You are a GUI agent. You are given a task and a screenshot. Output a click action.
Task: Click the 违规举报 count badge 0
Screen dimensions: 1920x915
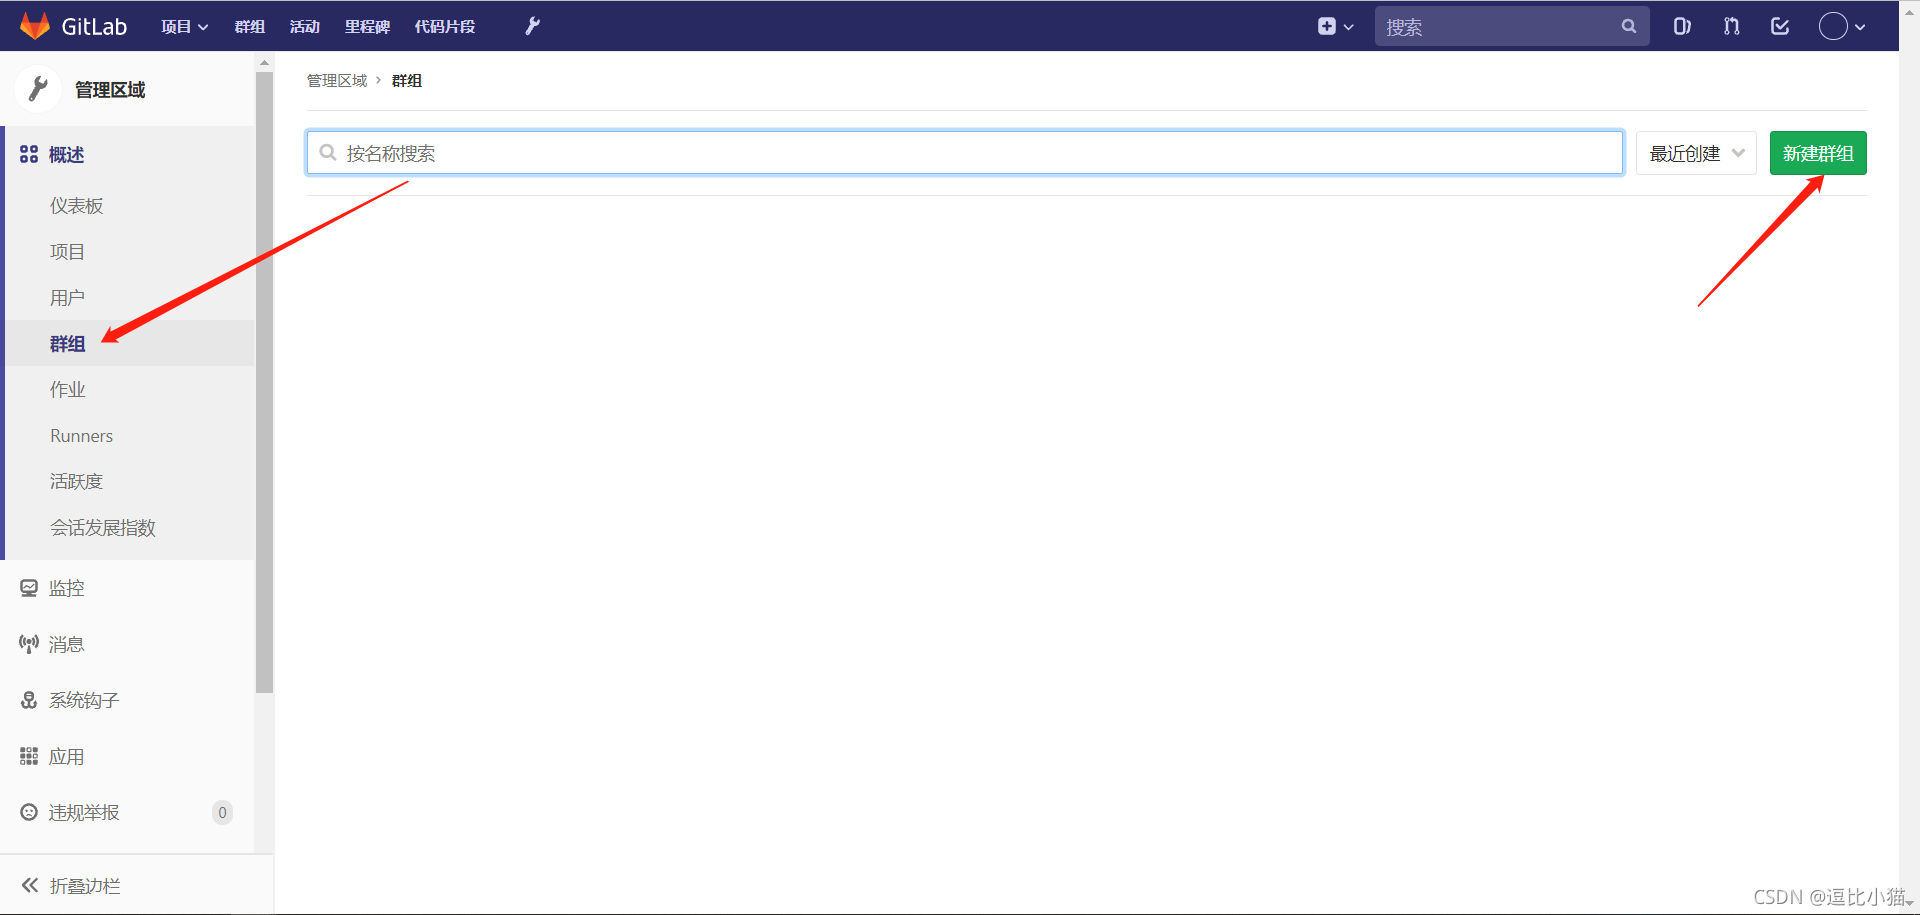tap(222, 812)
